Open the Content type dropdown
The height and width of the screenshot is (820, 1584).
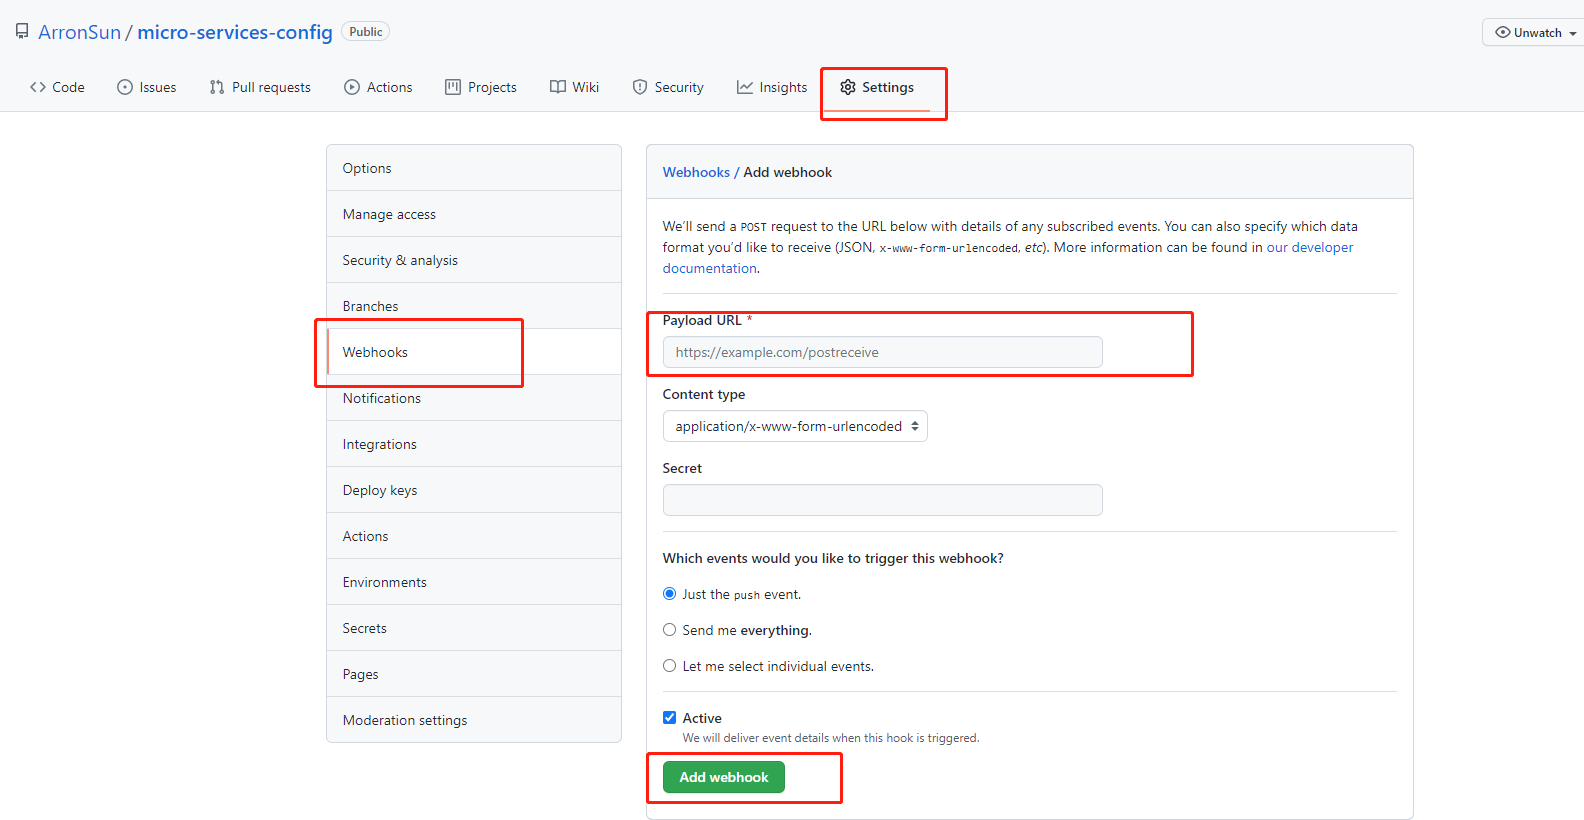point(795,426)
